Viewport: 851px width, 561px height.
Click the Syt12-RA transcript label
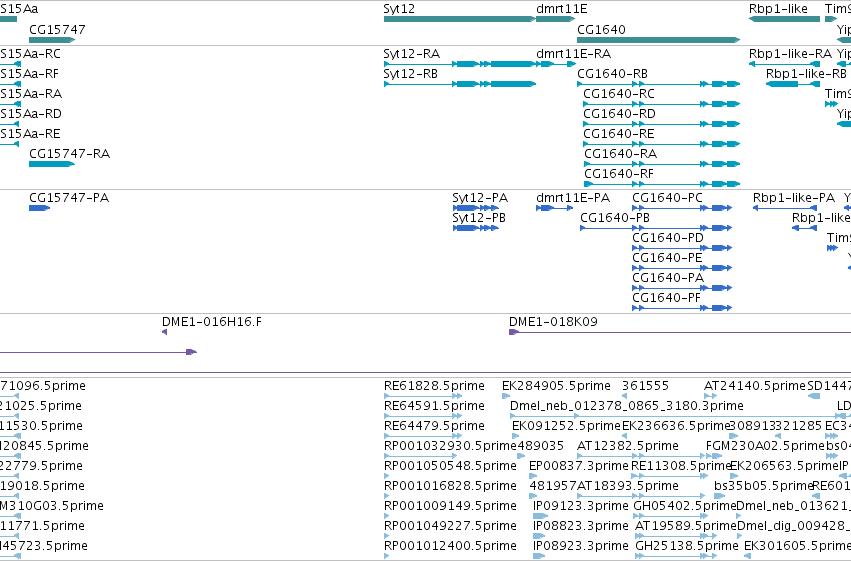click(x=411, y=54)
